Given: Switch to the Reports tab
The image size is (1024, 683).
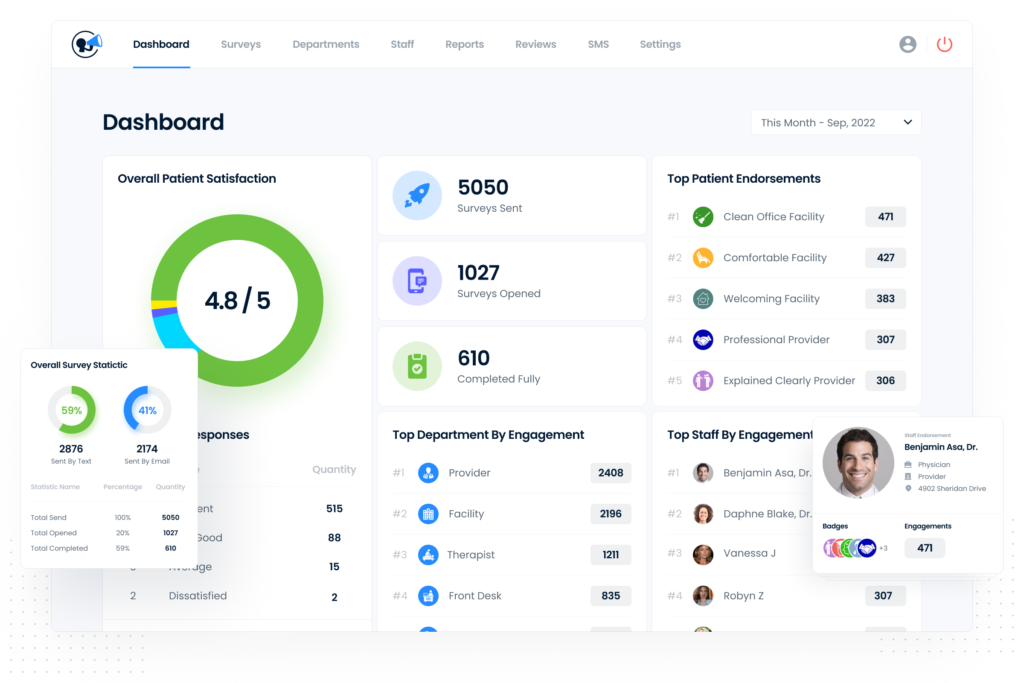Looking at the screenshot, I should click(x=464, y=44).
